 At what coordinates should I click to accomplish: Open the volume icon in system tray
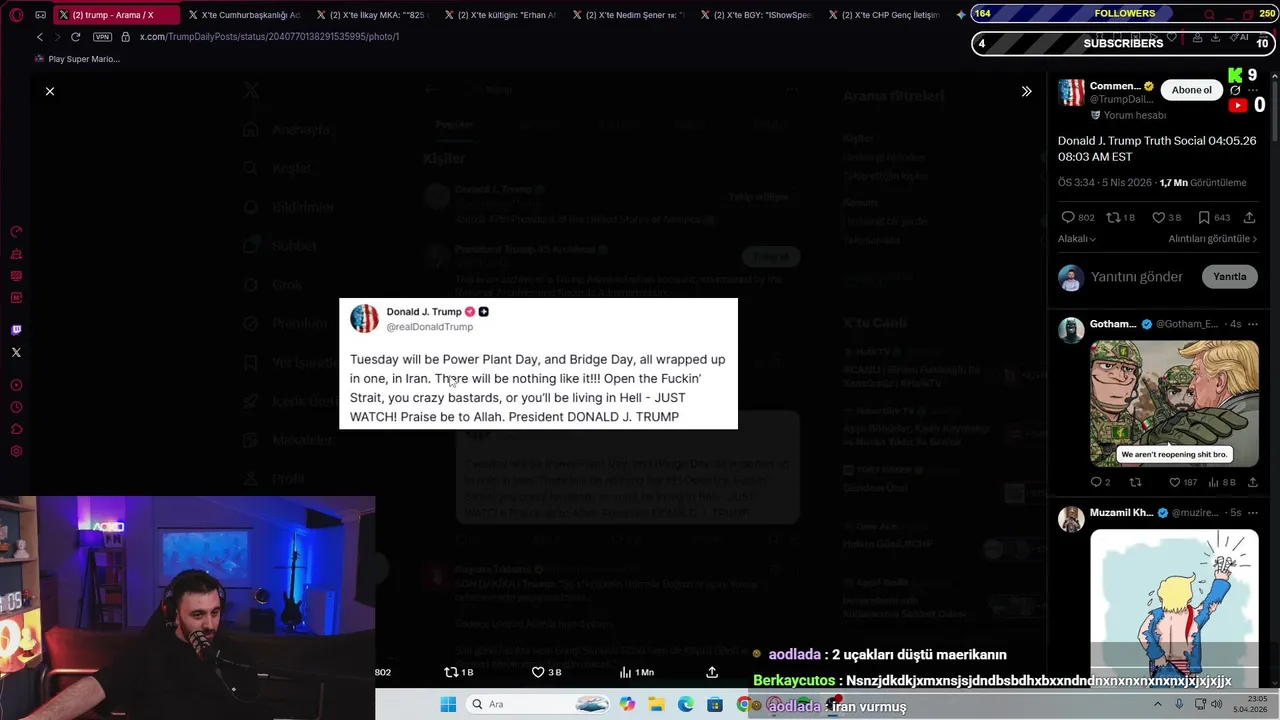[x=1217, y=704]
